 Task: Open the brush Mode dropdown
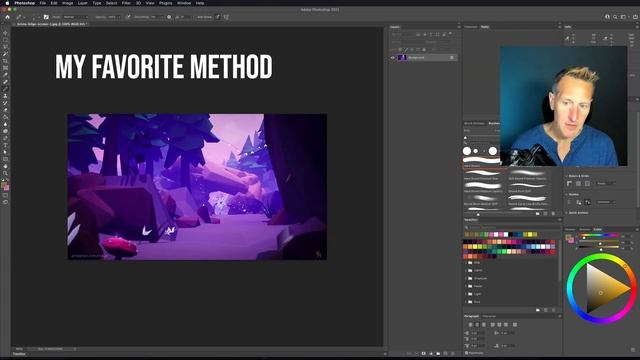(76, 17)
